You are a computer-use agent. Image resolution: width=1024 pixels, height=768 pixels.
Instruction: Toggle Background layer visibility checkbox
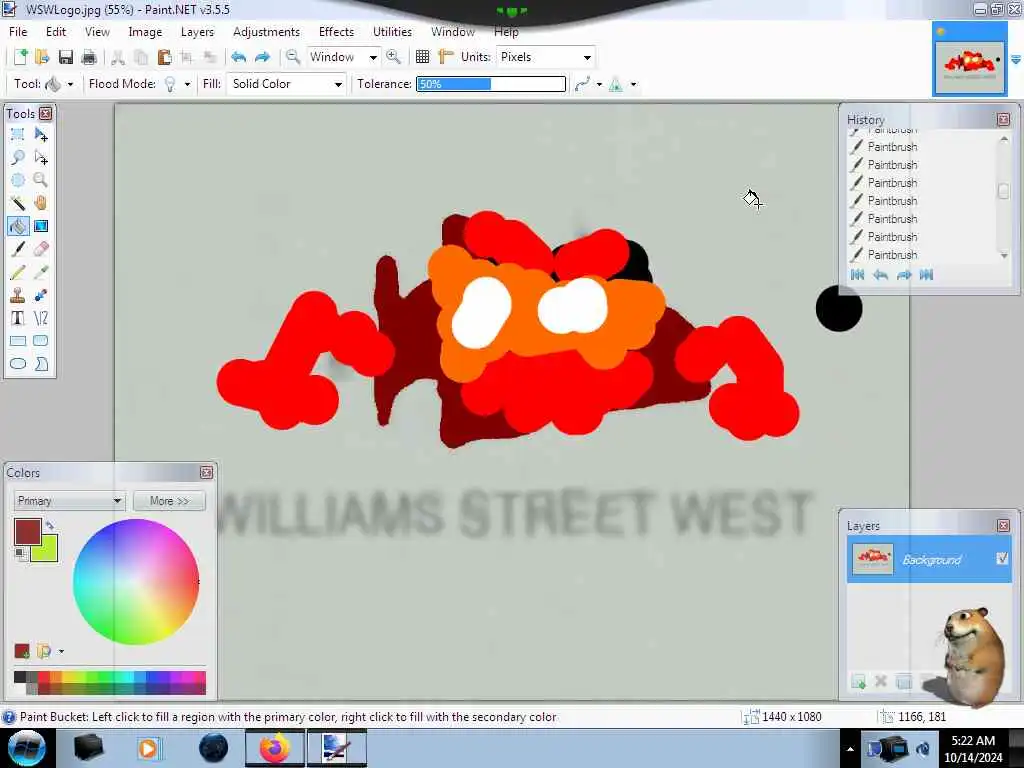coord(1002,558)
